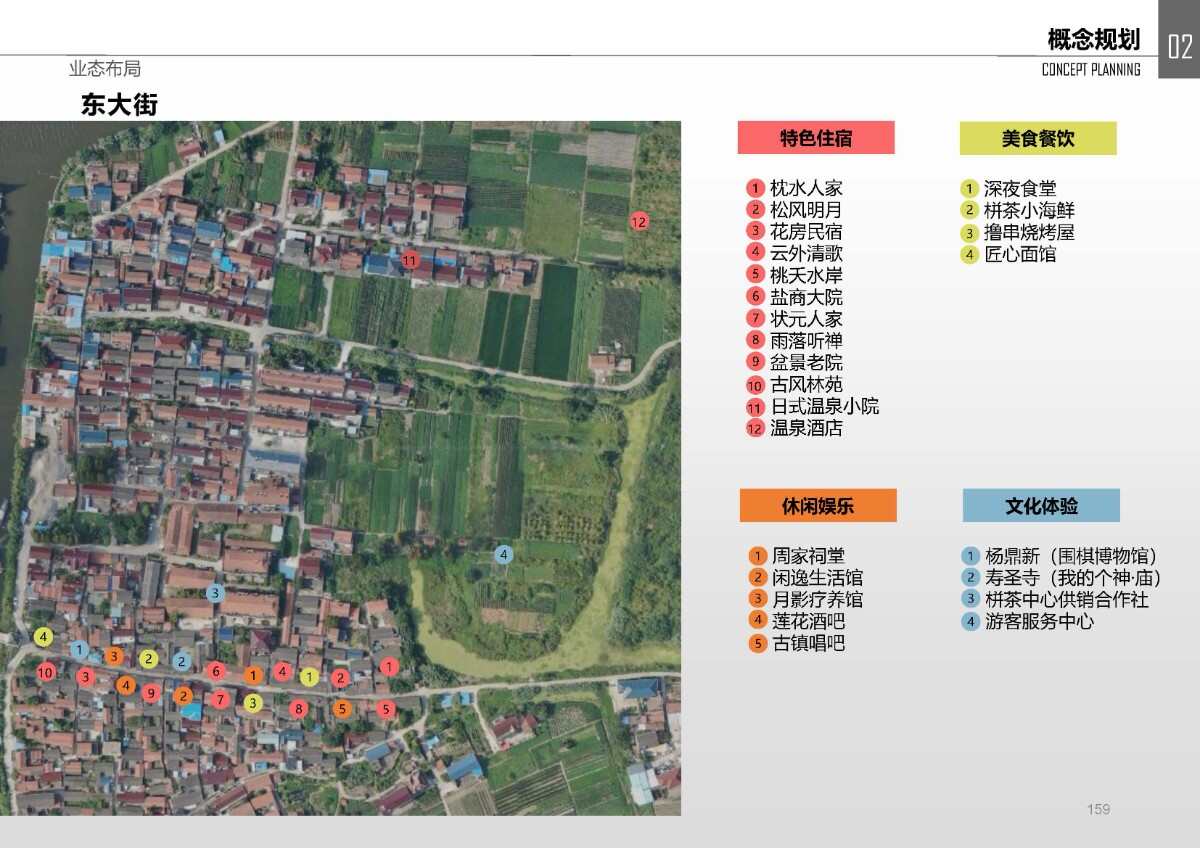Select red marker 11 on the map
This screenshot has height=848, width=1200.
tap(410, 260)
